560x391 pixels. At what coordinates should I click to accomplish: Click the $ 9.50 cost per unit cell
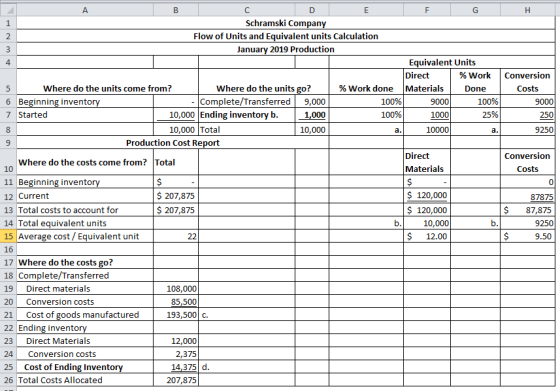pyautogui.click(x=528, y=236)
